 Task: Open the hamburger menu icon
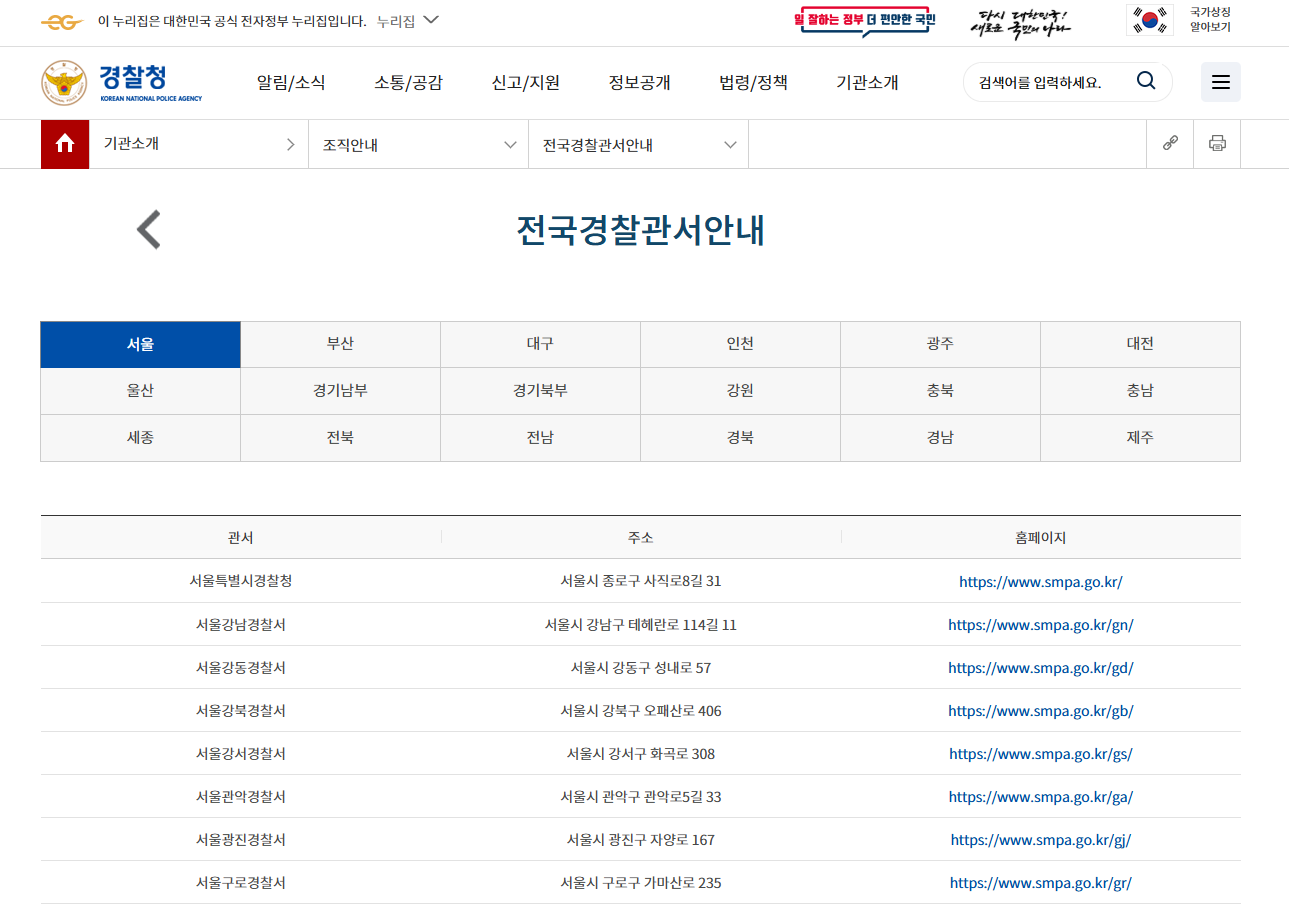click(x=1220, y=81)
